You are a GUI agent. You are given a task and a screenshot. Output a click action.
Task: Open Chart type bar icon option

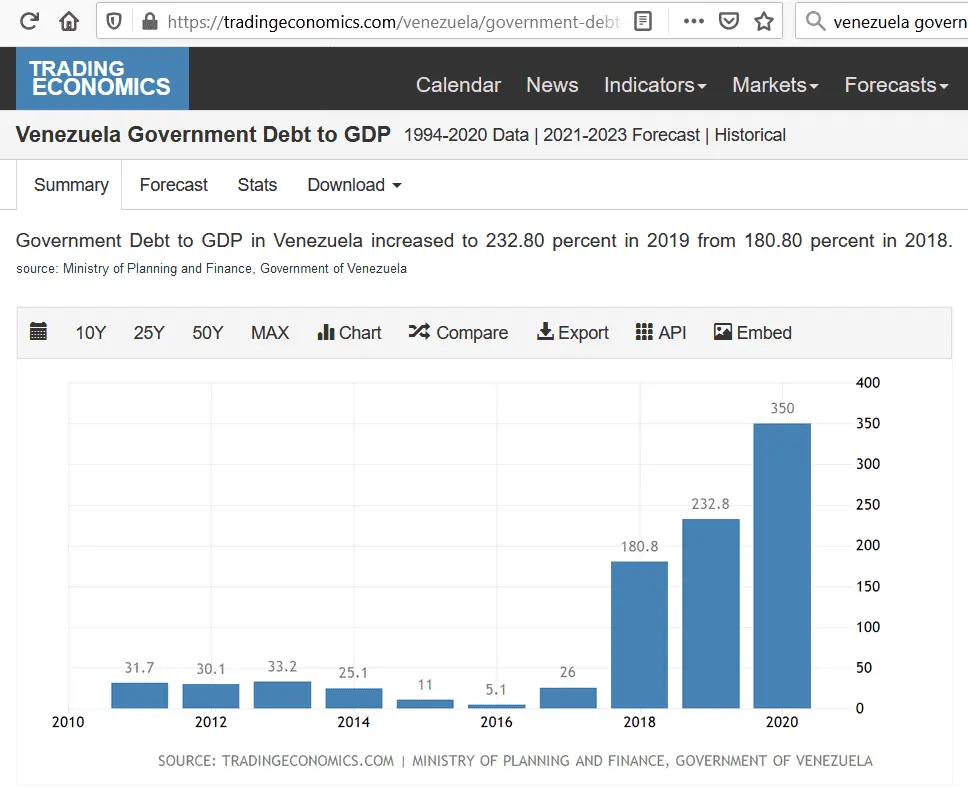(349, 333)
